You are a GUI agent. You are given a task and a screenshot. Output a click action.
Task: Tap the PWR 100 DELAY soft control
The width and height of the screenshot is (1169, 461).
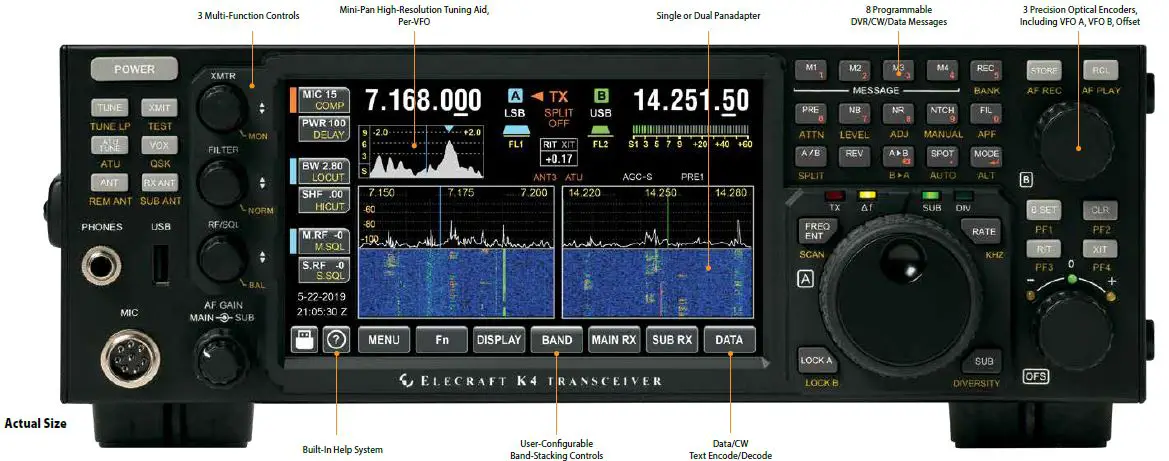[324, 128]
